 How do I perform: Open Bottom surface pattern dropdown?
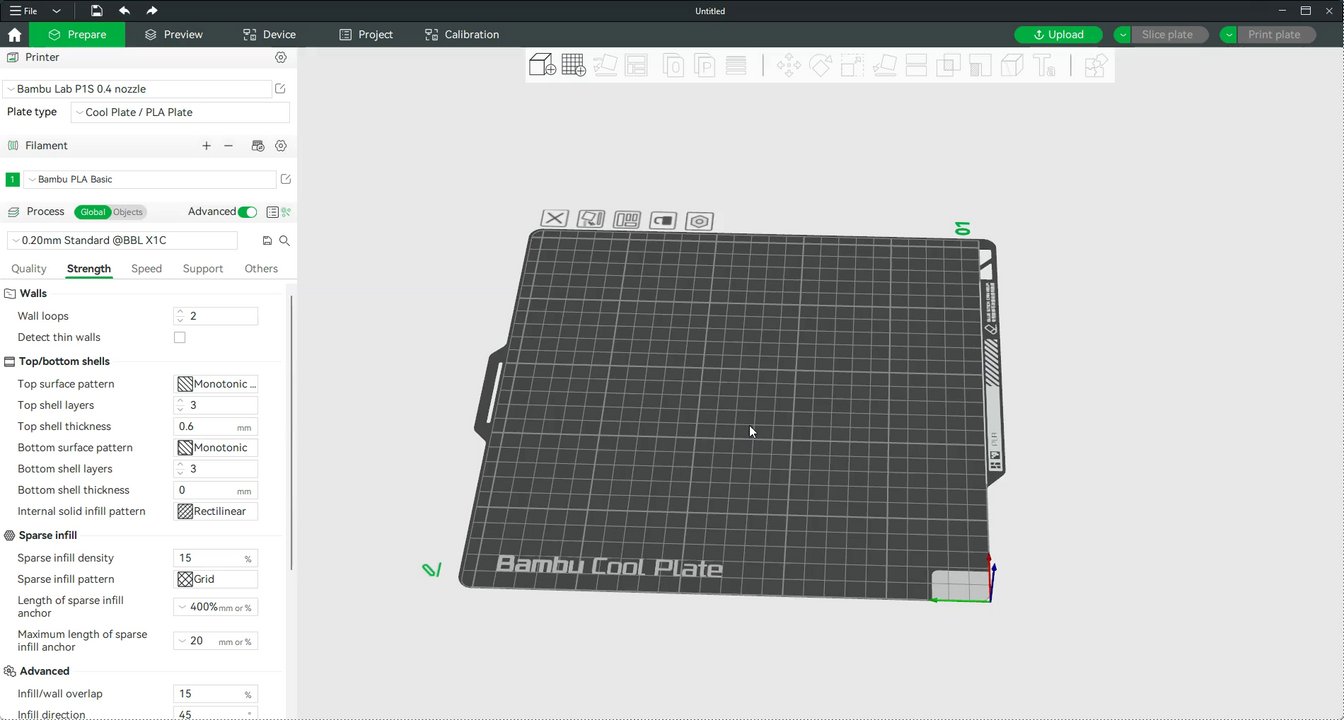coord(216,448)
